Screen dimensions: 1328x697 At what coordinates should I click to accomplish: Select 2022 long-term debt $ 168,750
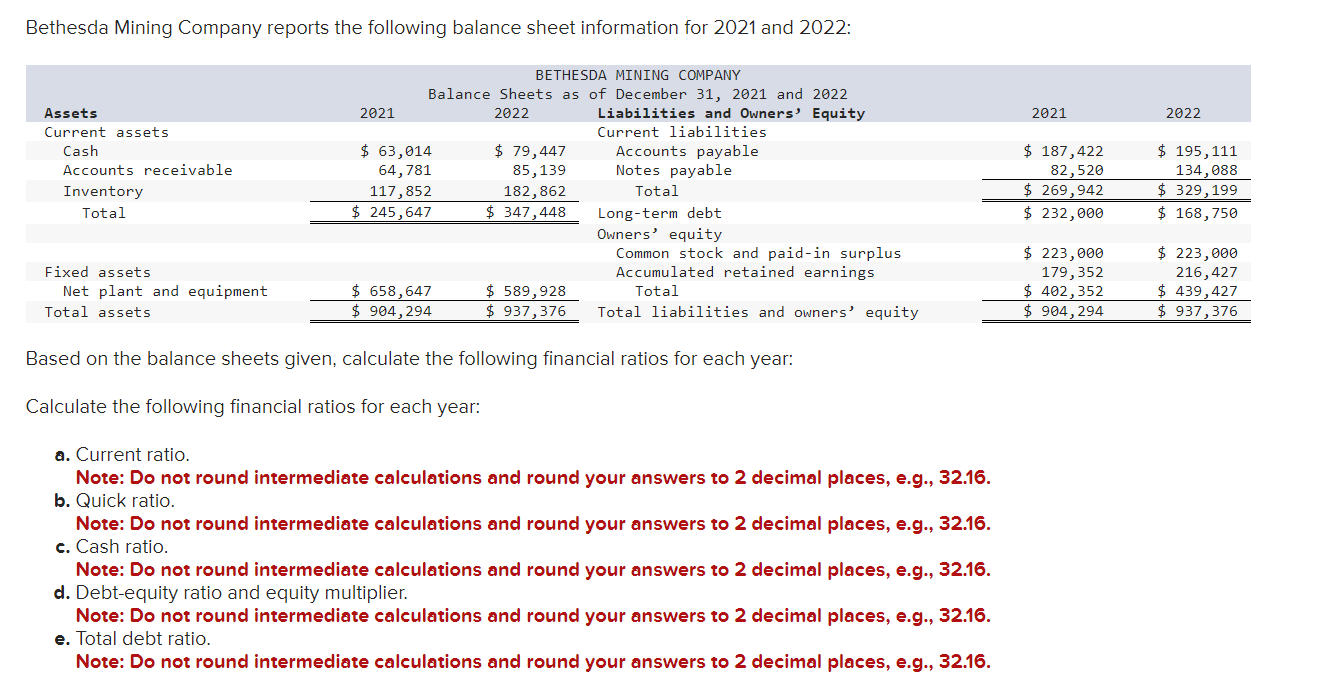point(1198,213)
